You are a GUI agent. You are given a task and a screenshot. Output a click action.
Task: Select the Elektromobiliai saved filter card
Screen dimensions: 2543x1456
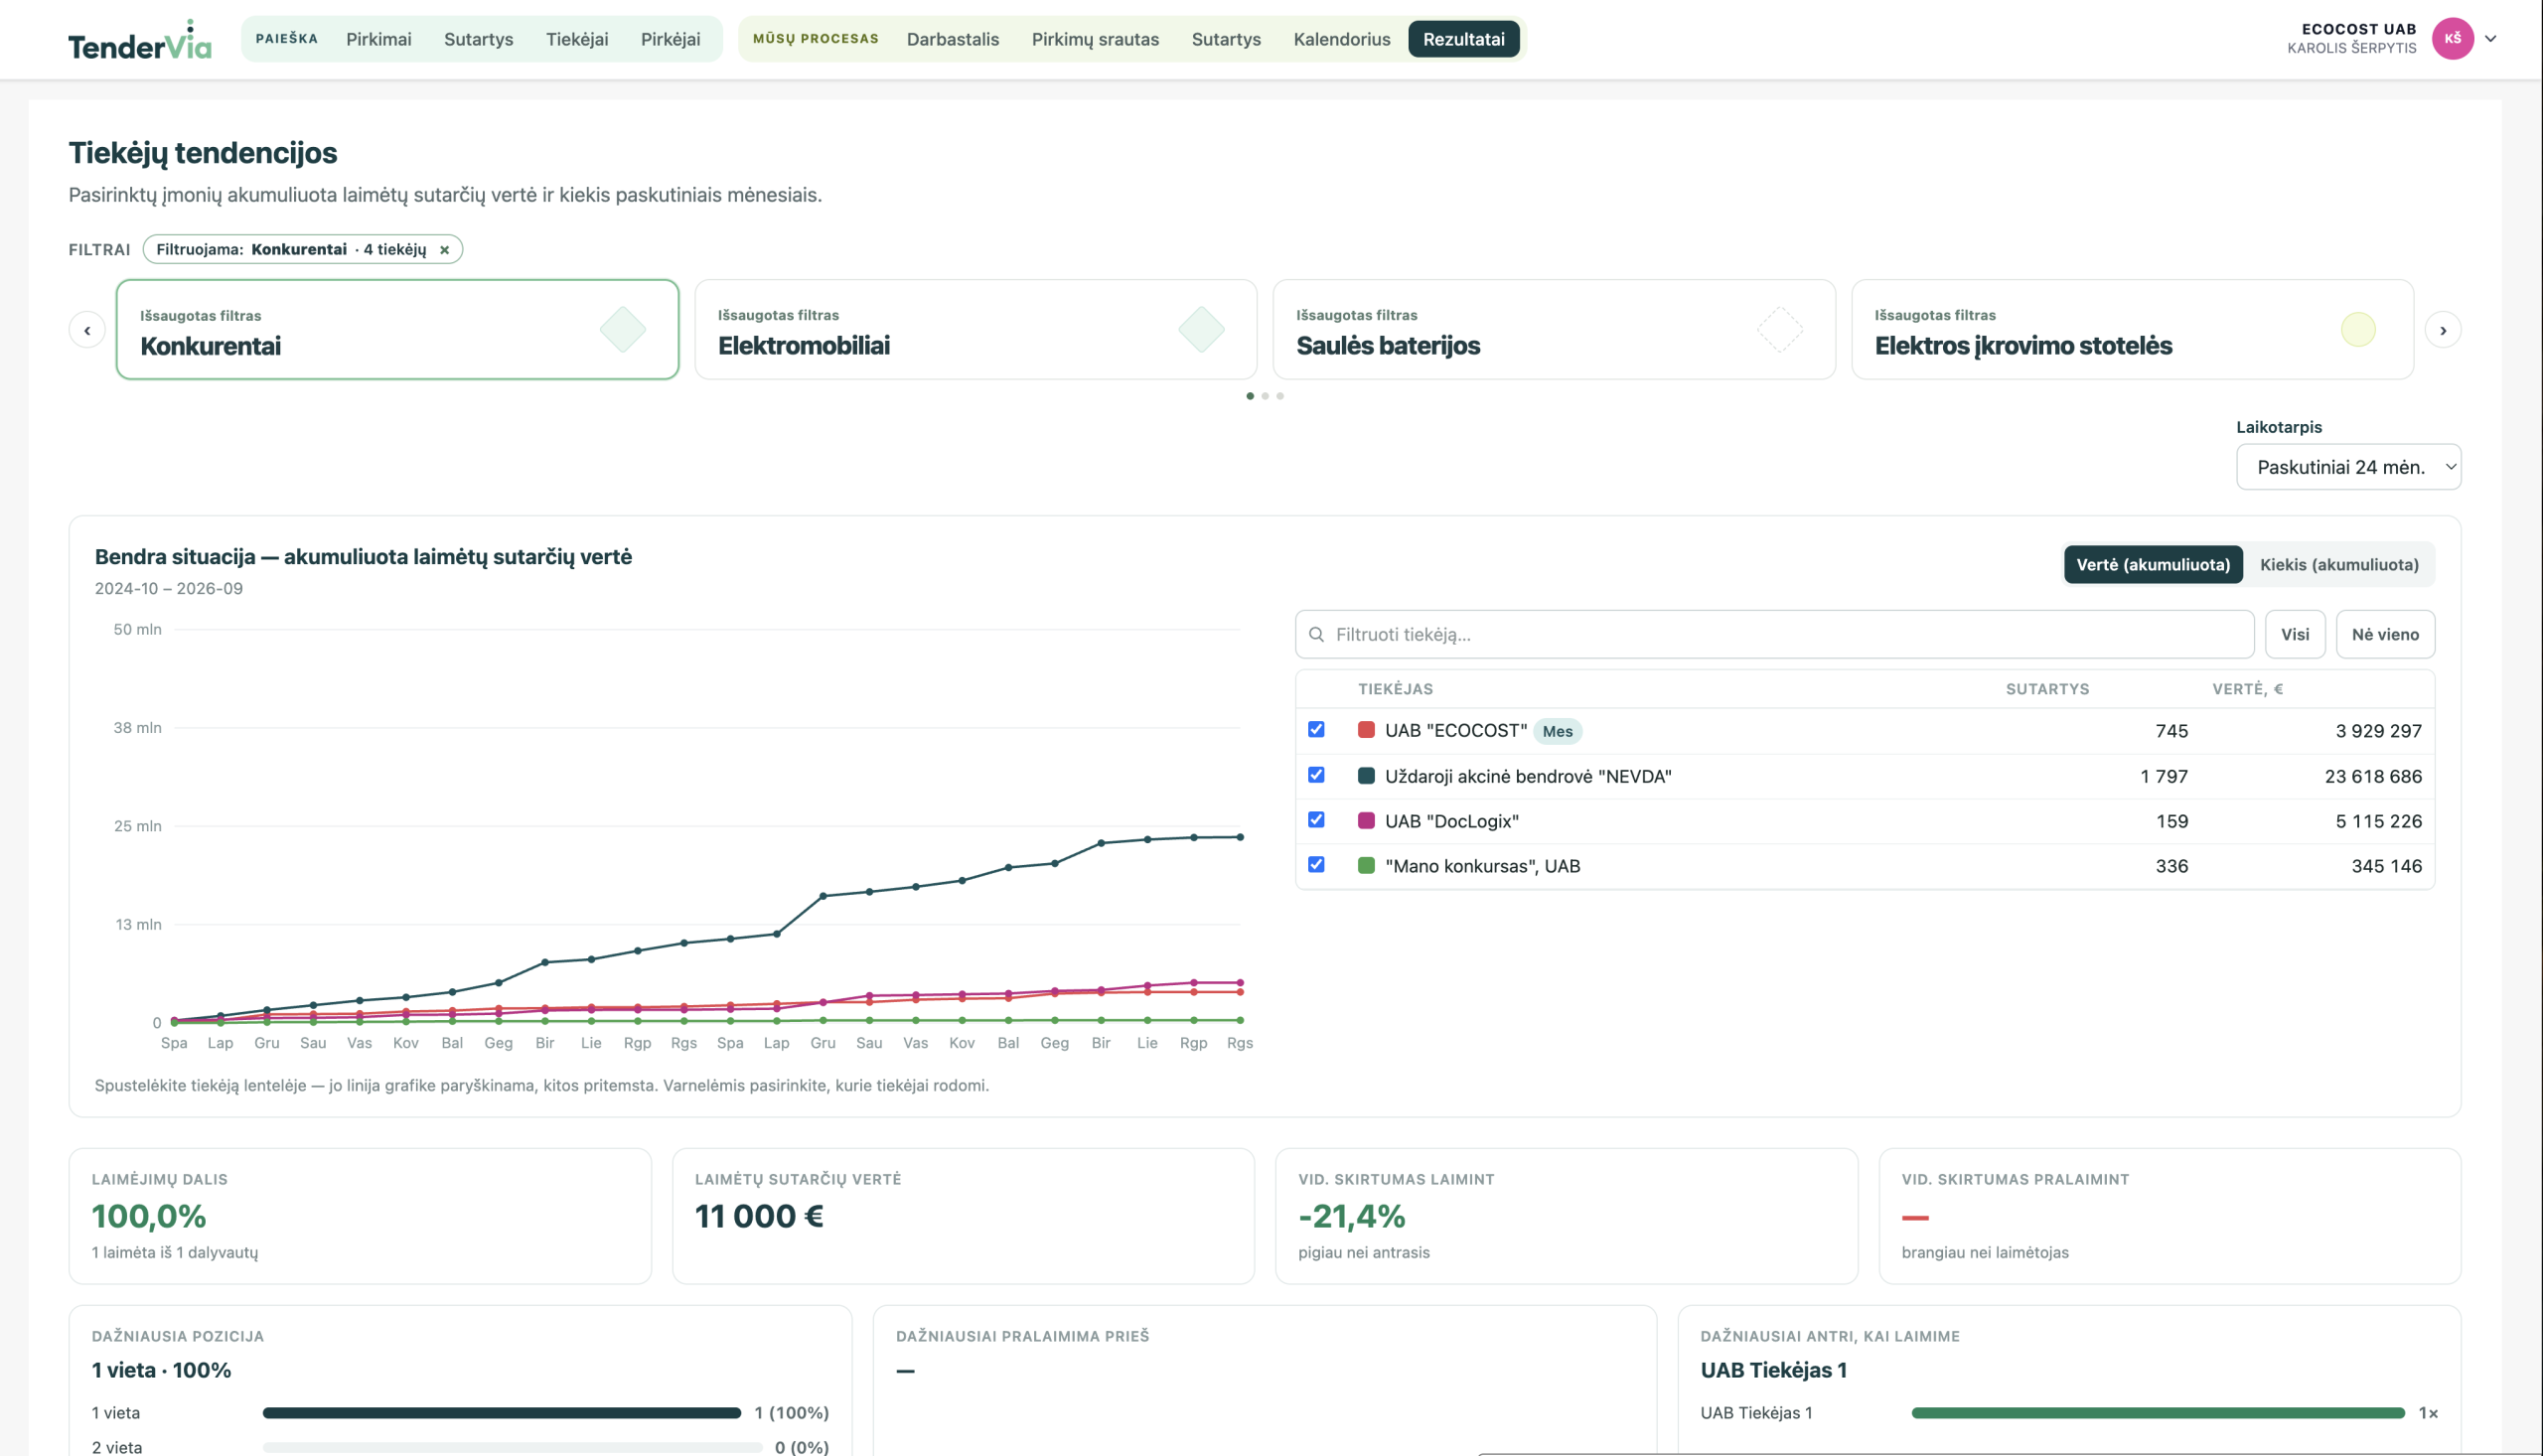tap(975, 330)
